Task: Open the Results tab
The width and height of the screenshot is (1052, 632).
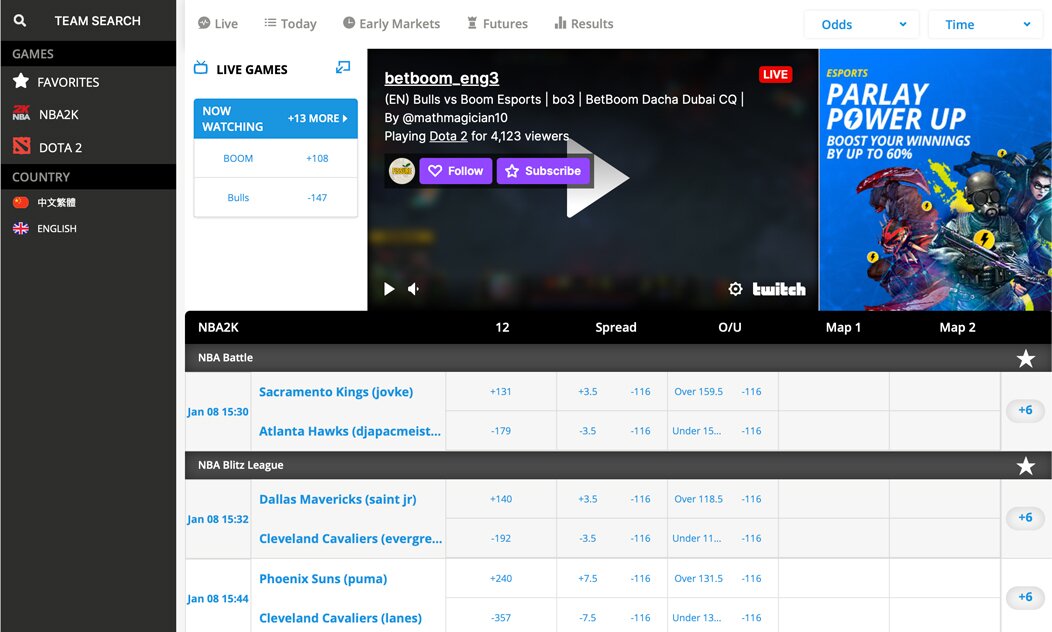Action: click(584, 23)
